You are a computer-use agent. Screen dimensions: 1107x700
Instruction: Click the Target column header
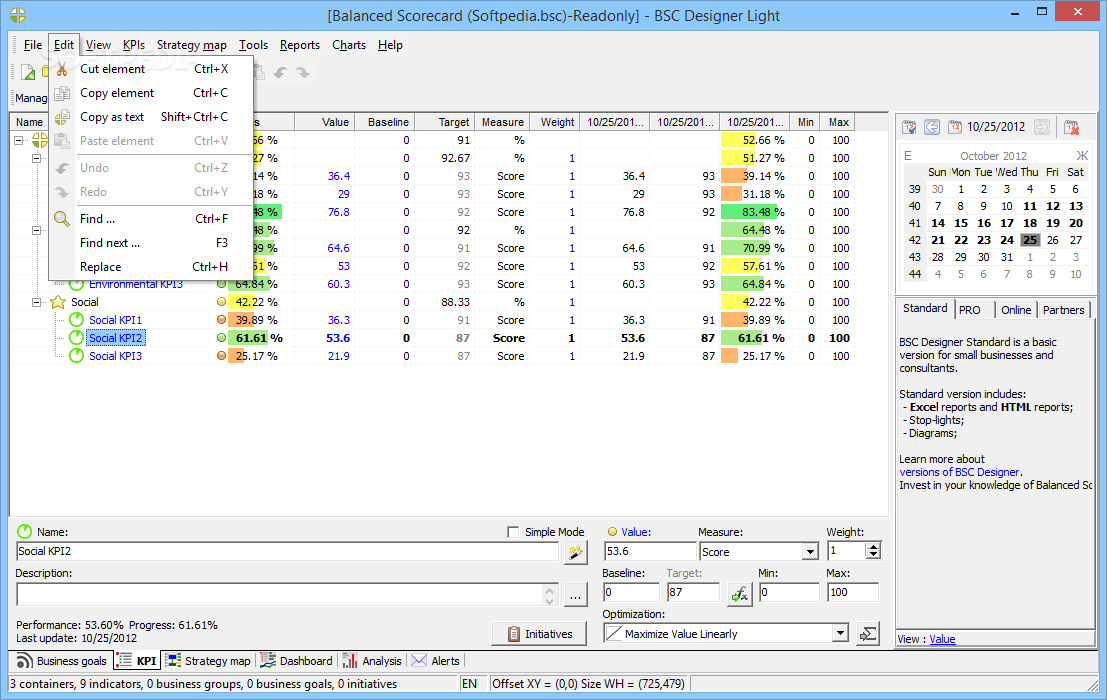pyautogui.click(x=445, y=122)
